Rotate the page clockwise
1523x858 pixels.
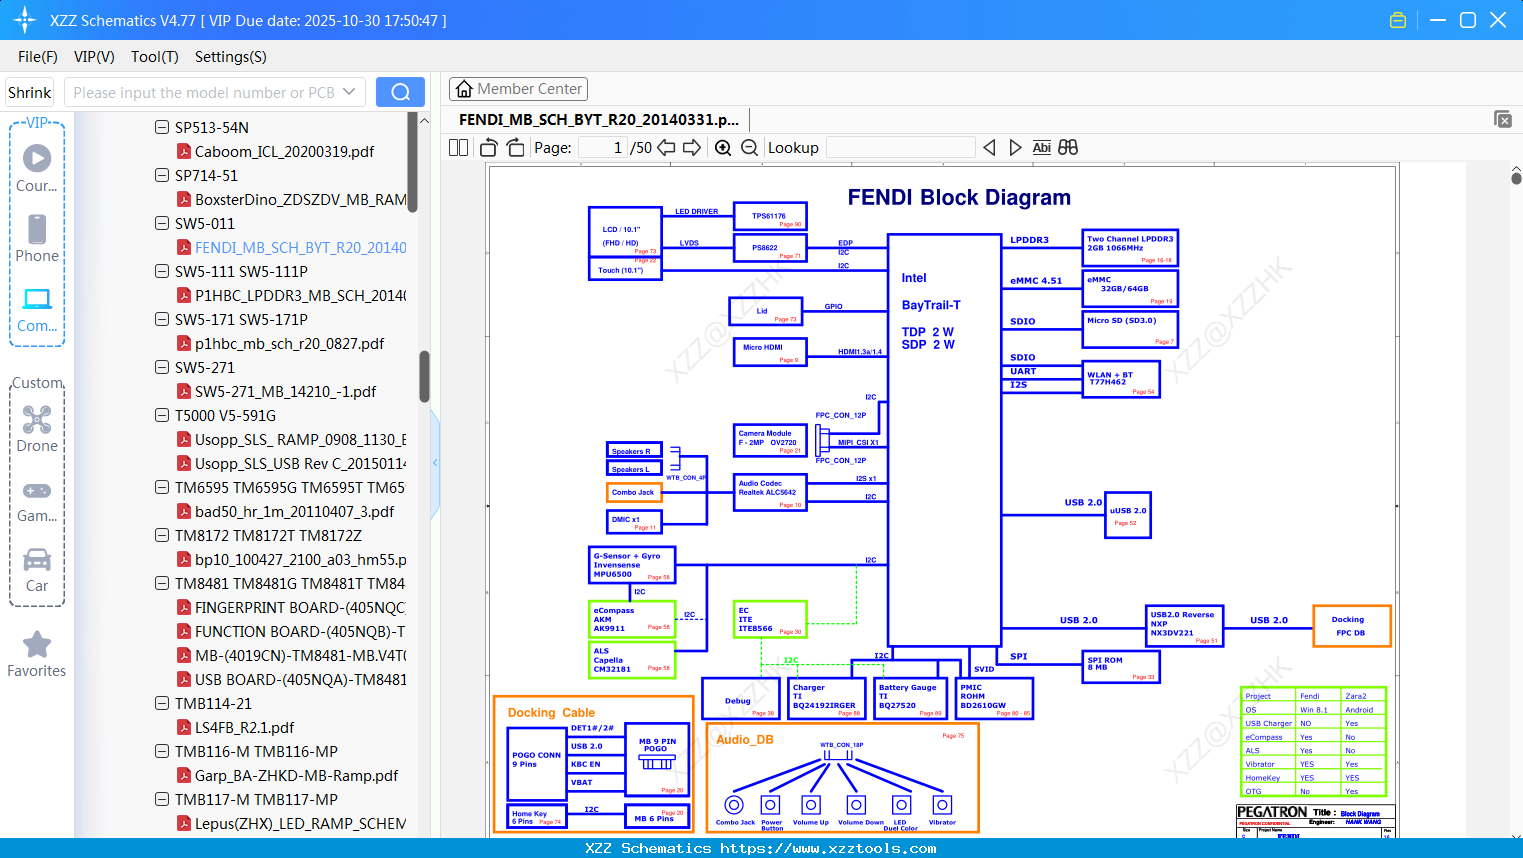pyautogui.click(x=515, y=147)
